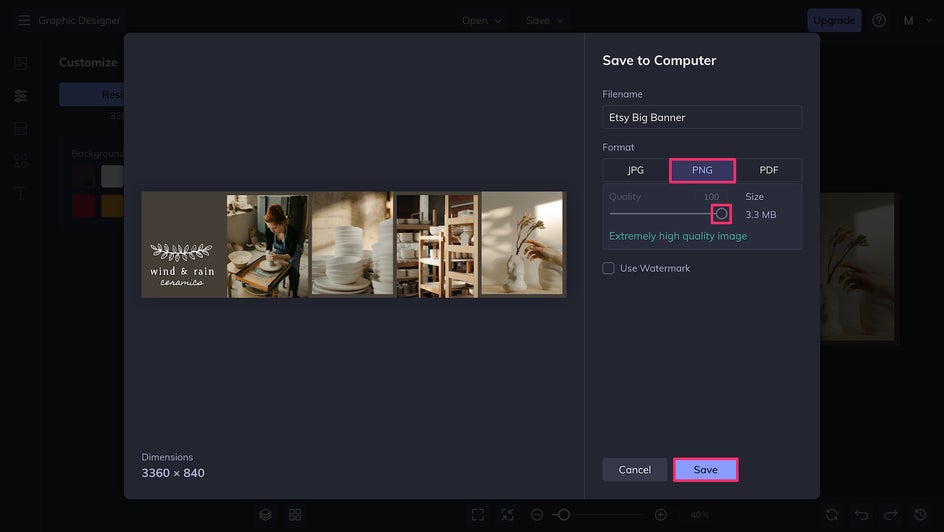Open the hamburger menu icon
Viewport: 944px width, 532px height.
23,20
